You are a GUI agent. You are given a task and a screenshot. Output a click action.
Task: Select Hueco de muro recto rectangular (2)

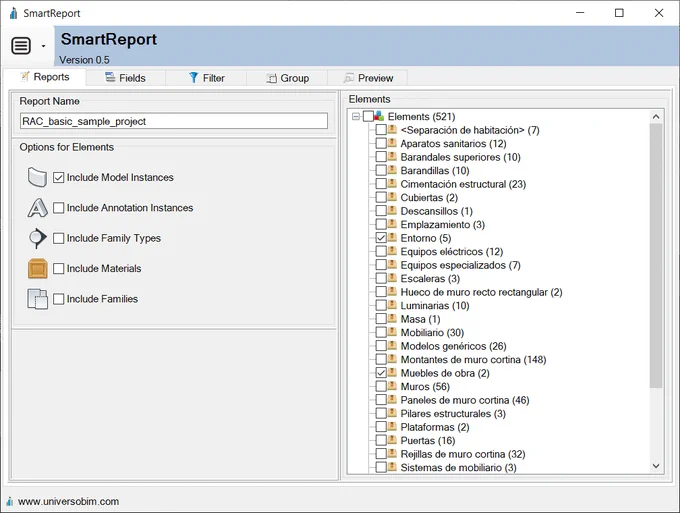pyautogui.click(x=481, y=292)
